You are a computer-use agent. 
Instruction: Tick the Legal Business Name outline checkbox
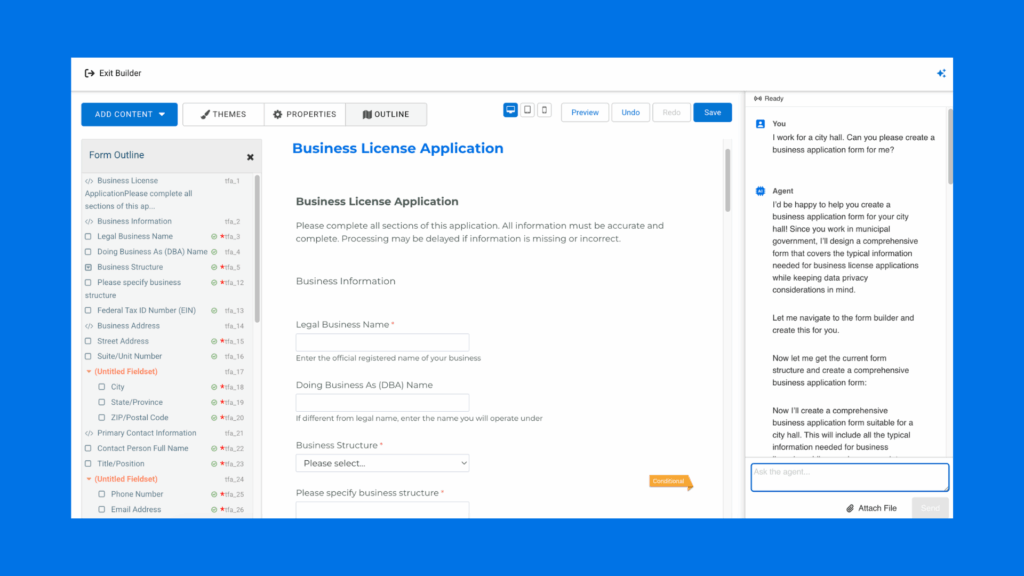point(88,237)
